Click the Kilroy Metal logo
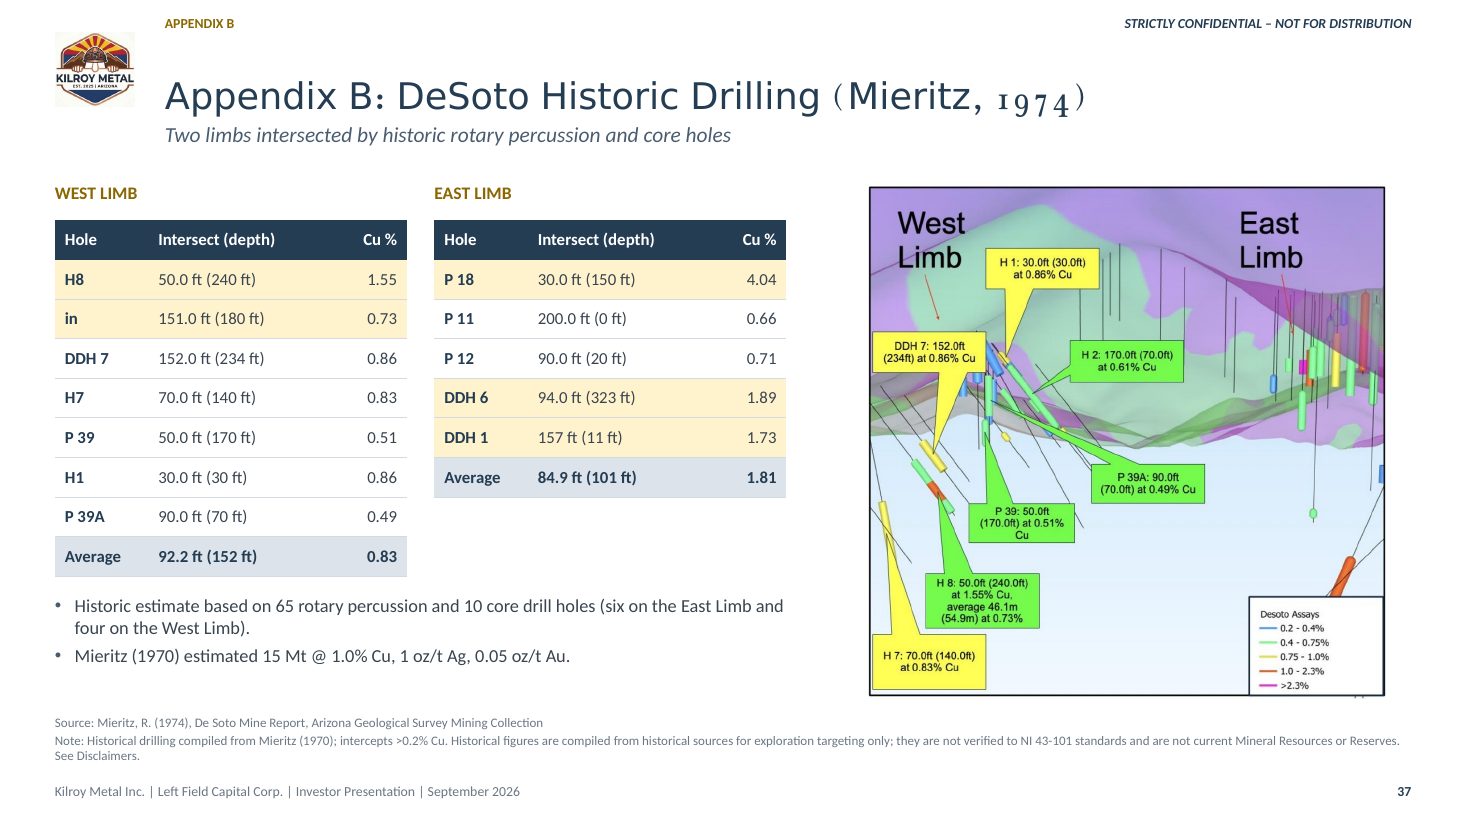1467x825 pixels. [95, 69]
